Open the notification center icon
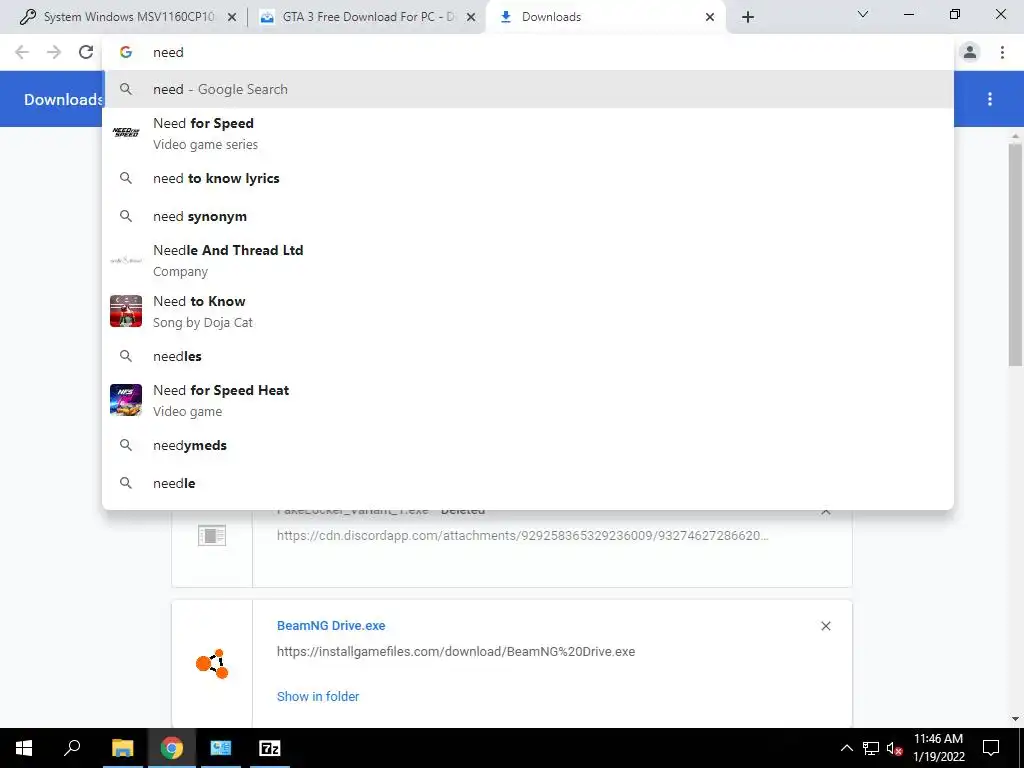The image size is (1024, 768). (991, 748)
